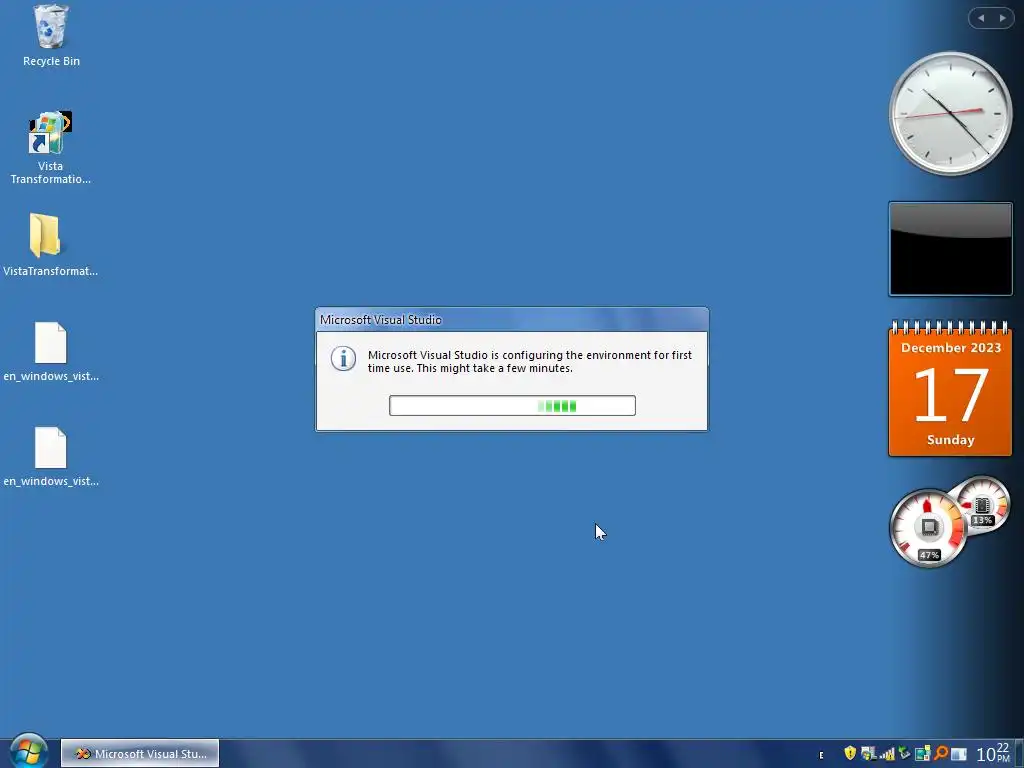Go to previous sidebar gadget page arrow

981,18
